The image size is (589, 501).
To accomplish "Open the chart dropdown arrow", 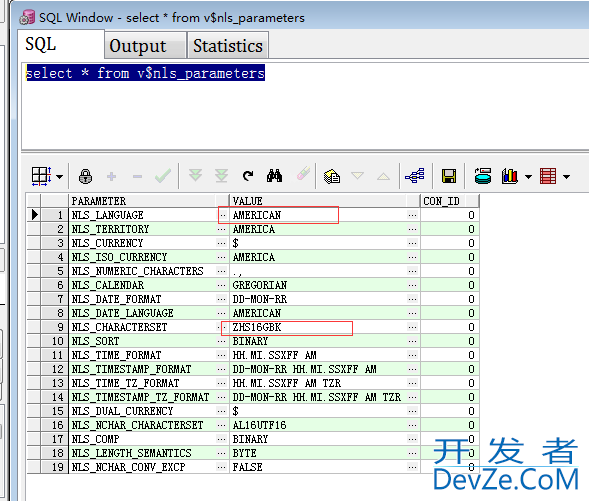I will pos(528,177).
